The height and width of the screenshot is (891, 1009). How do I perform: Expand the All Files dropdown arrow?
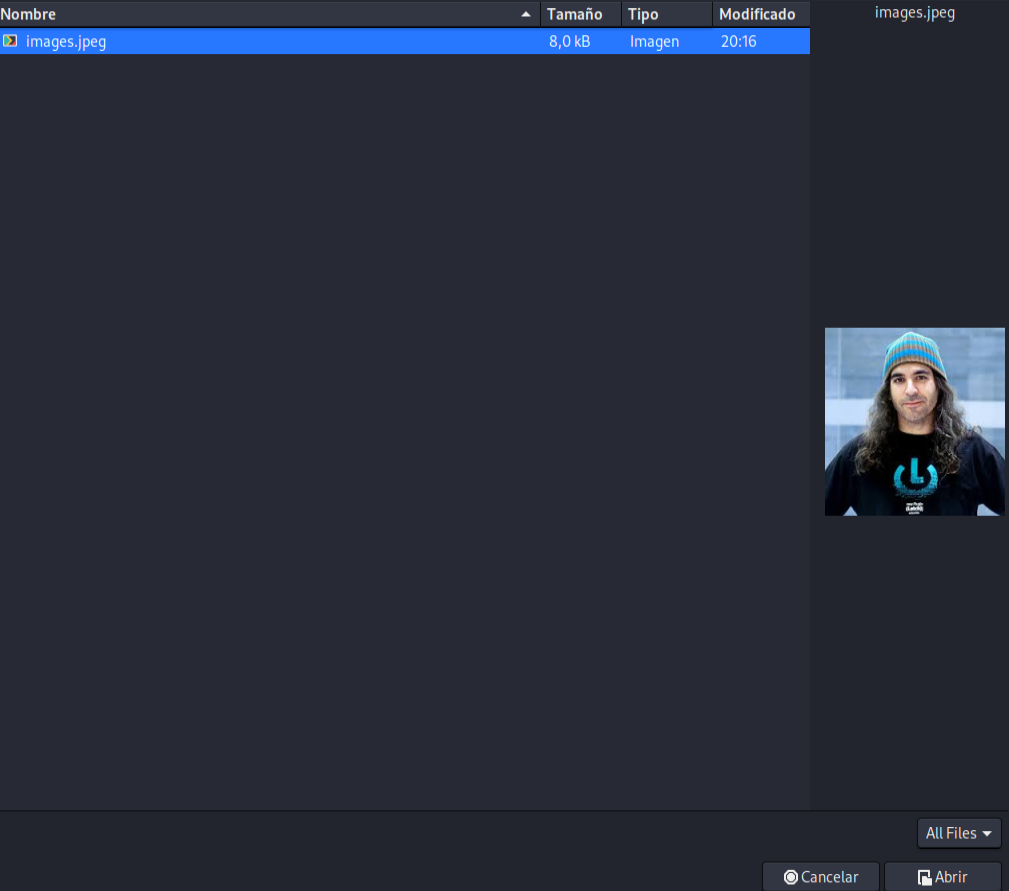[987, 833]
